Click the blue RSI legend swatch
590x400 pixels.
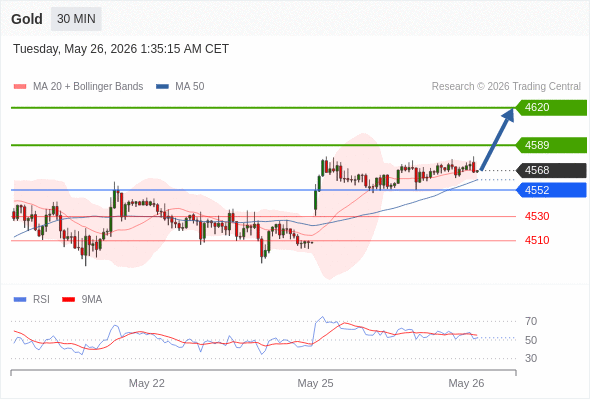pyautogui.click(x=20, y=300)
